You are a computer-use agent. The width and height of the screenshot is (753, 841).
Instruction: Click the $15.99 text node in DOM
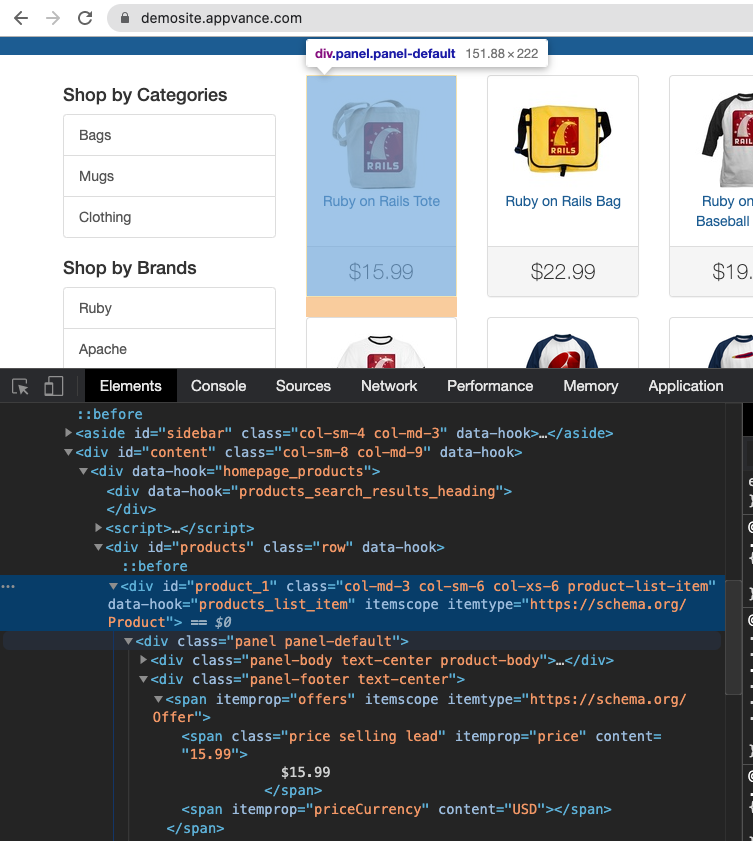306,772
